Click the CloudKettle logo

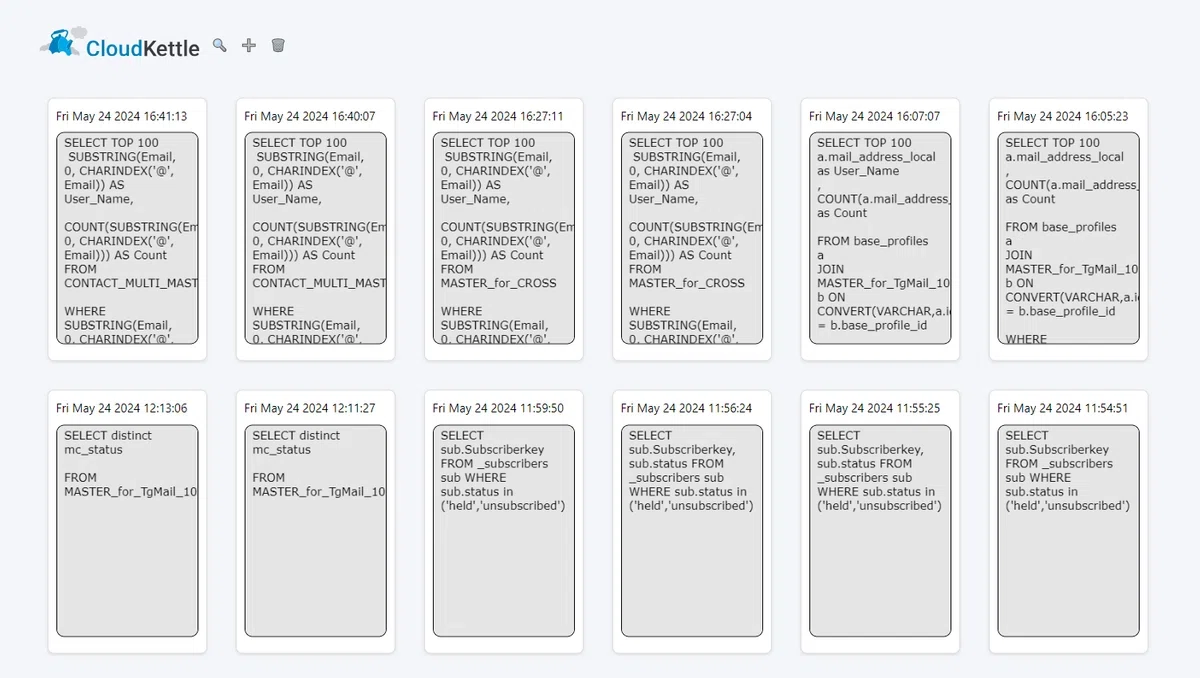[119, 44]
